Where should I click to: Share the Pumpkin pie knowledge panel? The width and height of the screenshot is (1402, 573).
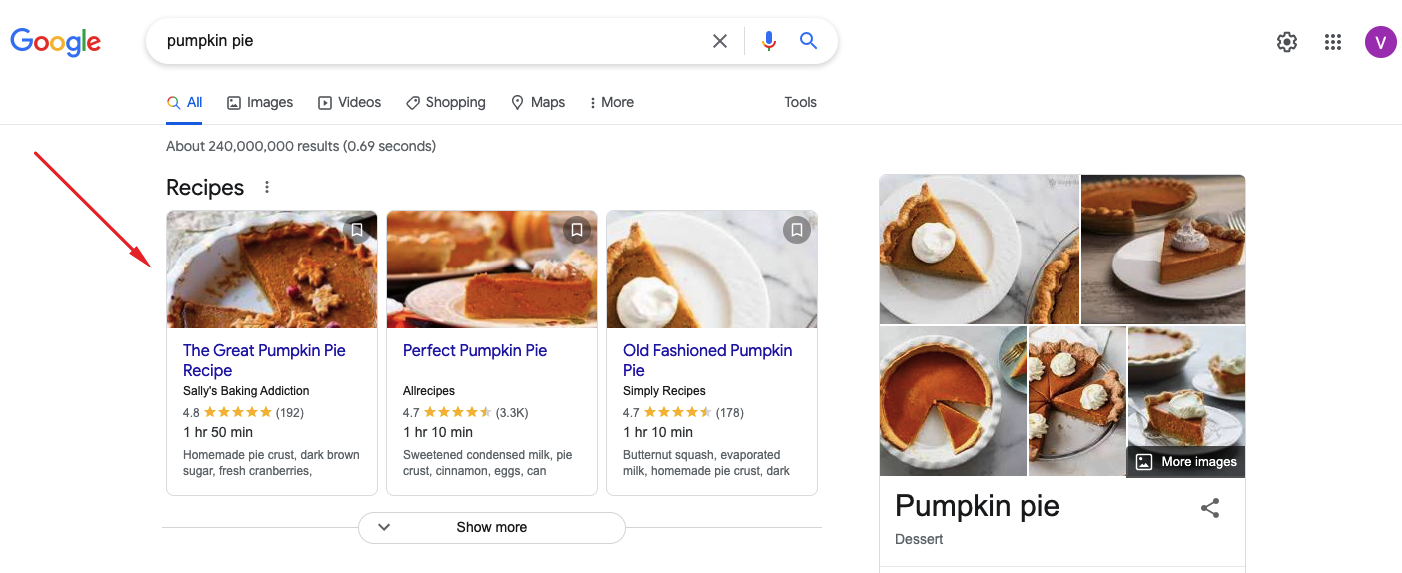coord(1209,508)
